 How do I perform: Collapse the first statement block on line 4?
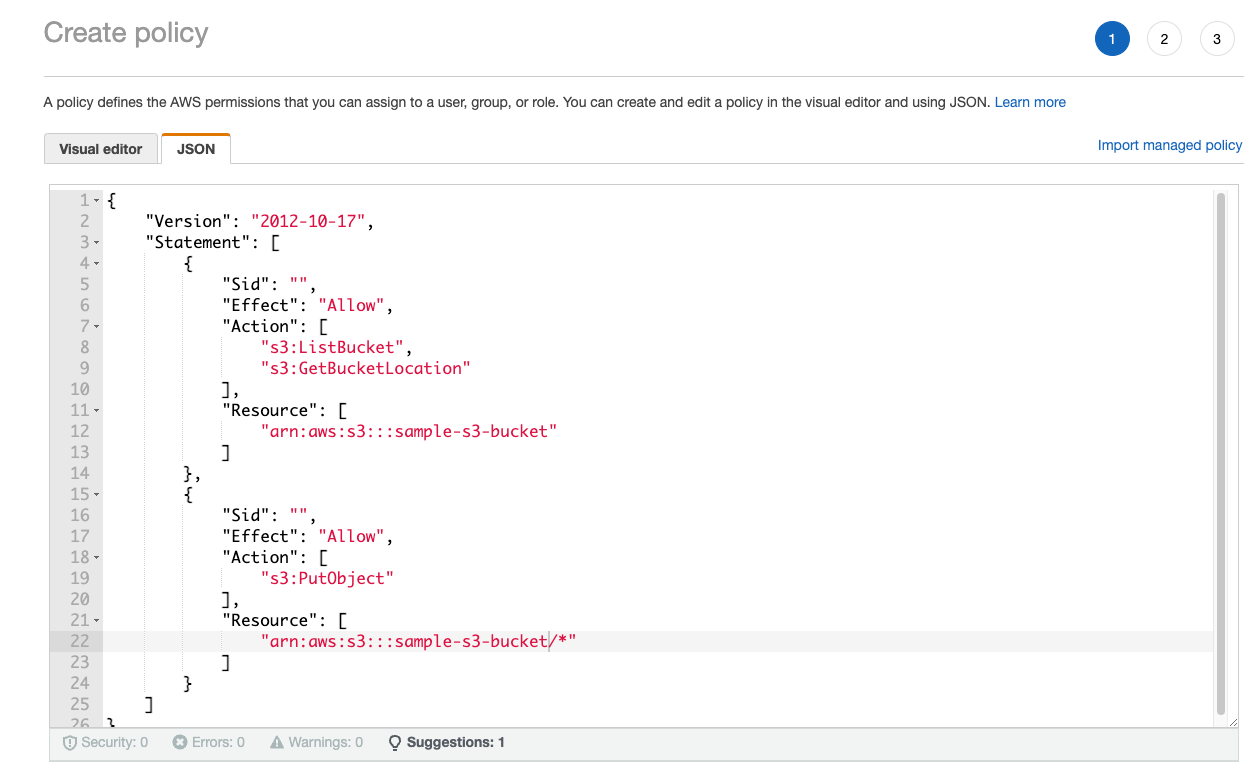96,263
